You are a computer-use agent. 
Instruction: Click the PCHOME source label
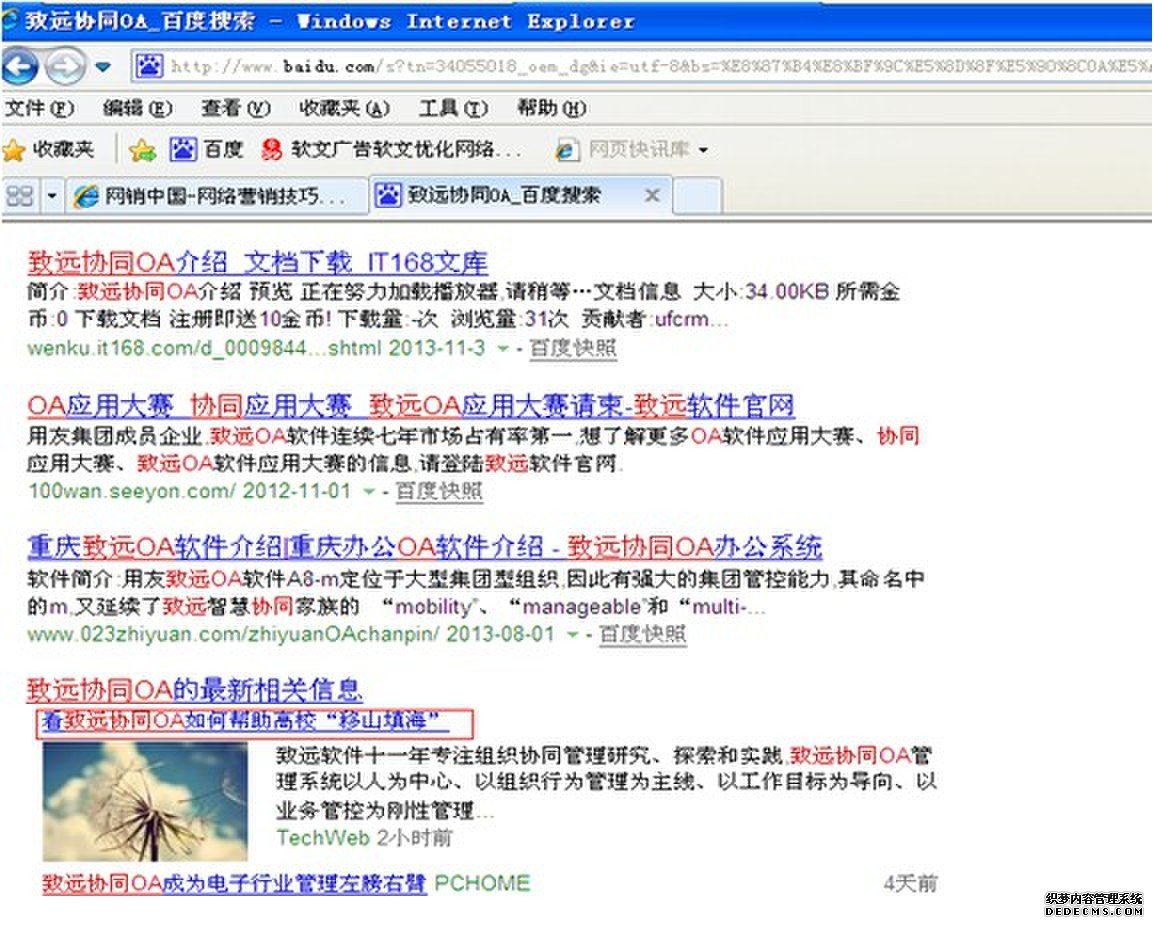click(482, 883)
